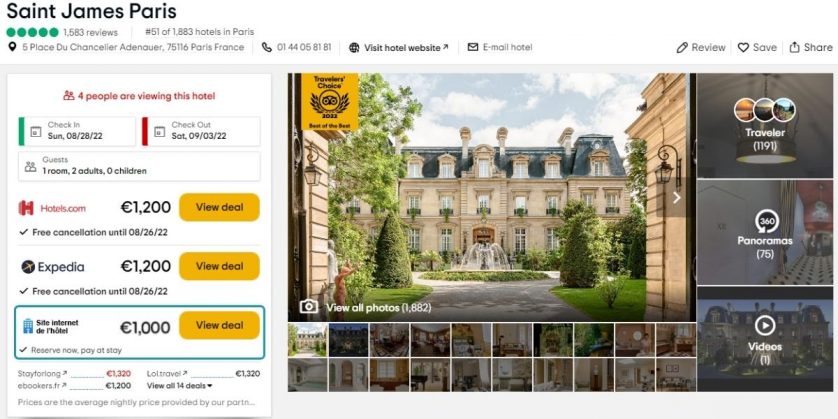Click View deal for Hotels.com

click(x=219, y=207)
